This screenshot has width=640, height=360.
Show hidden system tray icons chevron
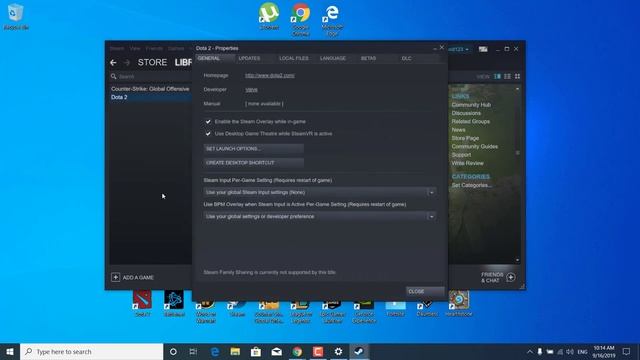point(529,351)
